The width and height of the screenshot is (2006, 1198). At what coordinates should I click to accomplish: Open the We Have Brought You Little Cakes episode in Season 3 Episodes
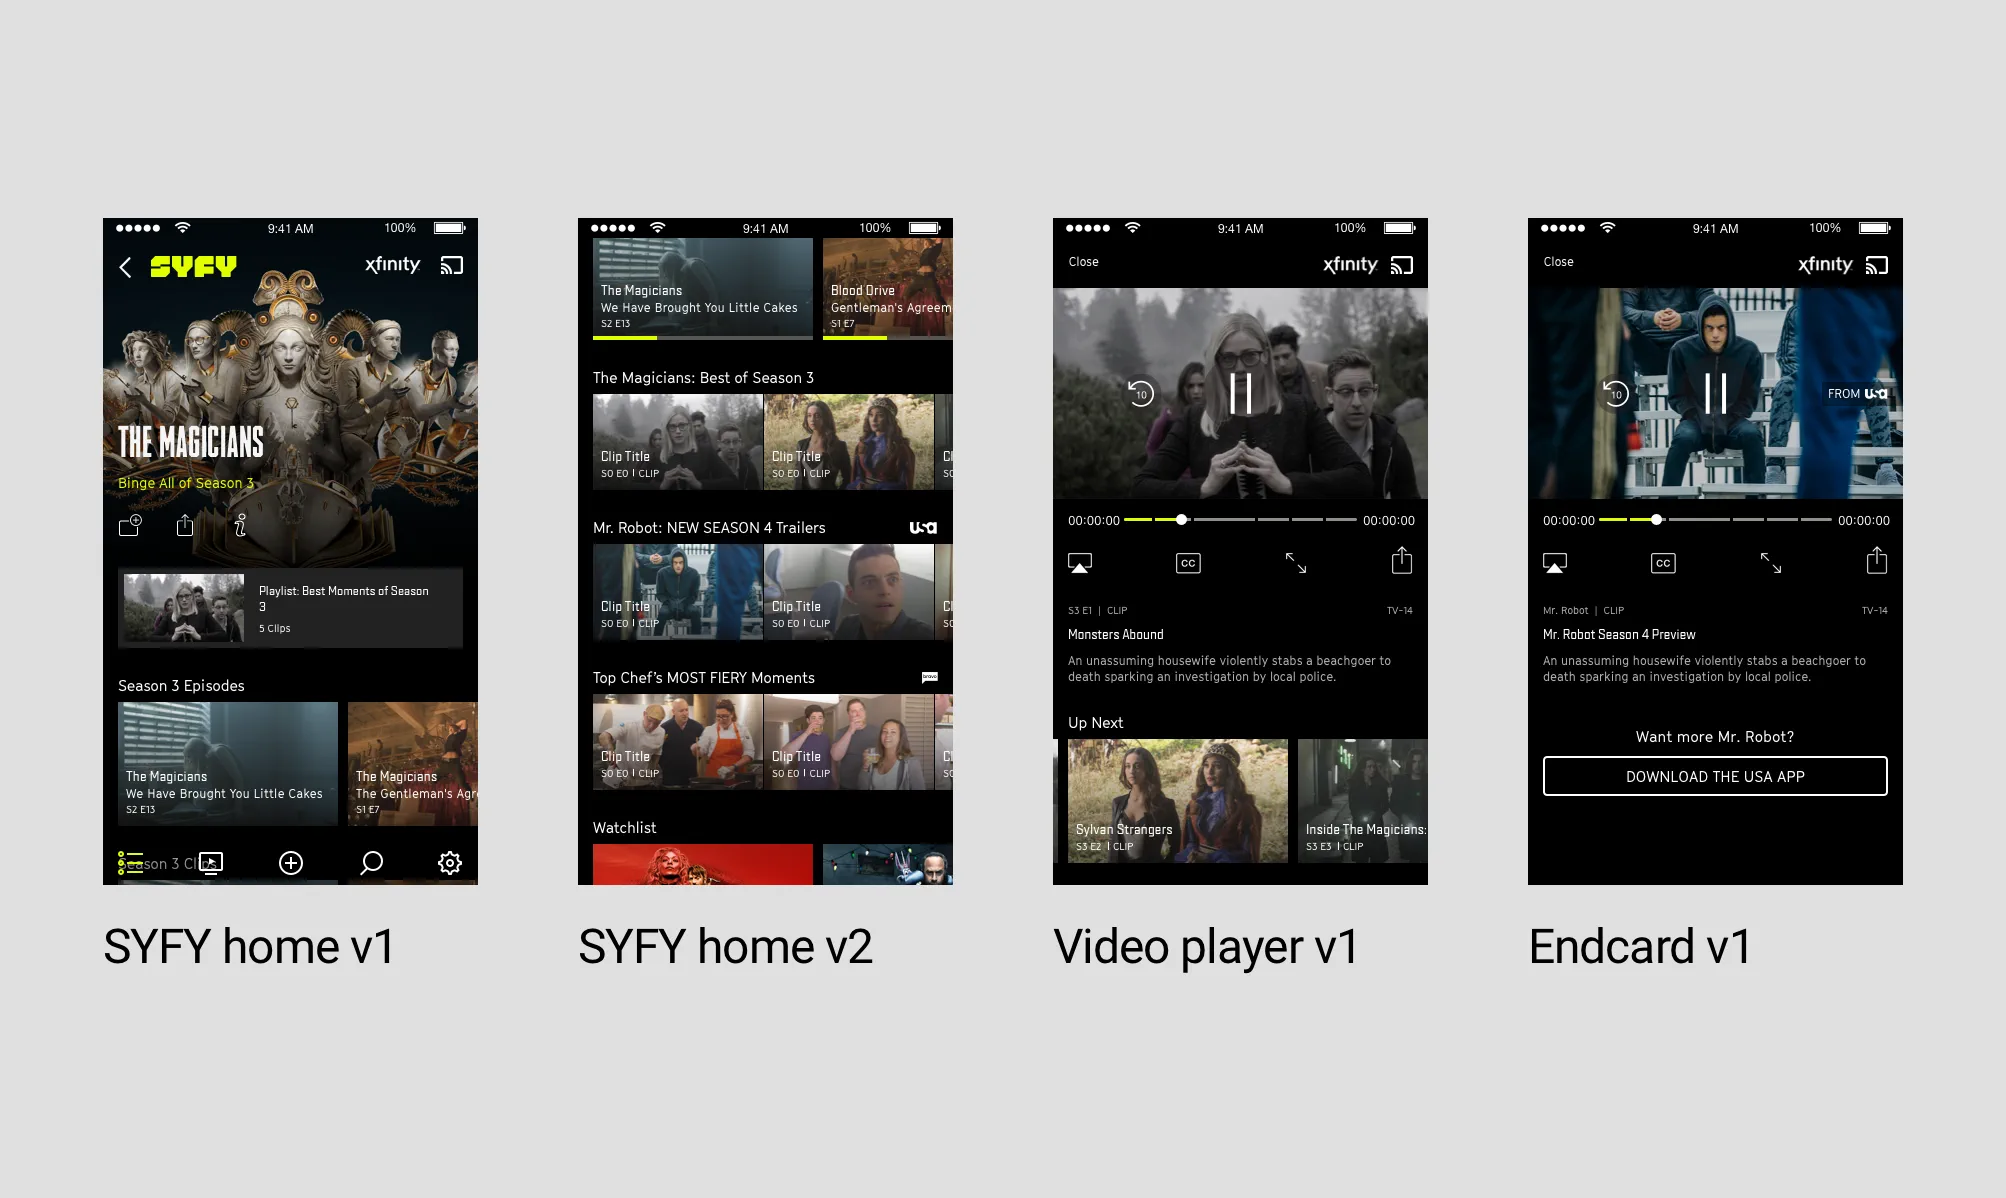pos(228,764)
